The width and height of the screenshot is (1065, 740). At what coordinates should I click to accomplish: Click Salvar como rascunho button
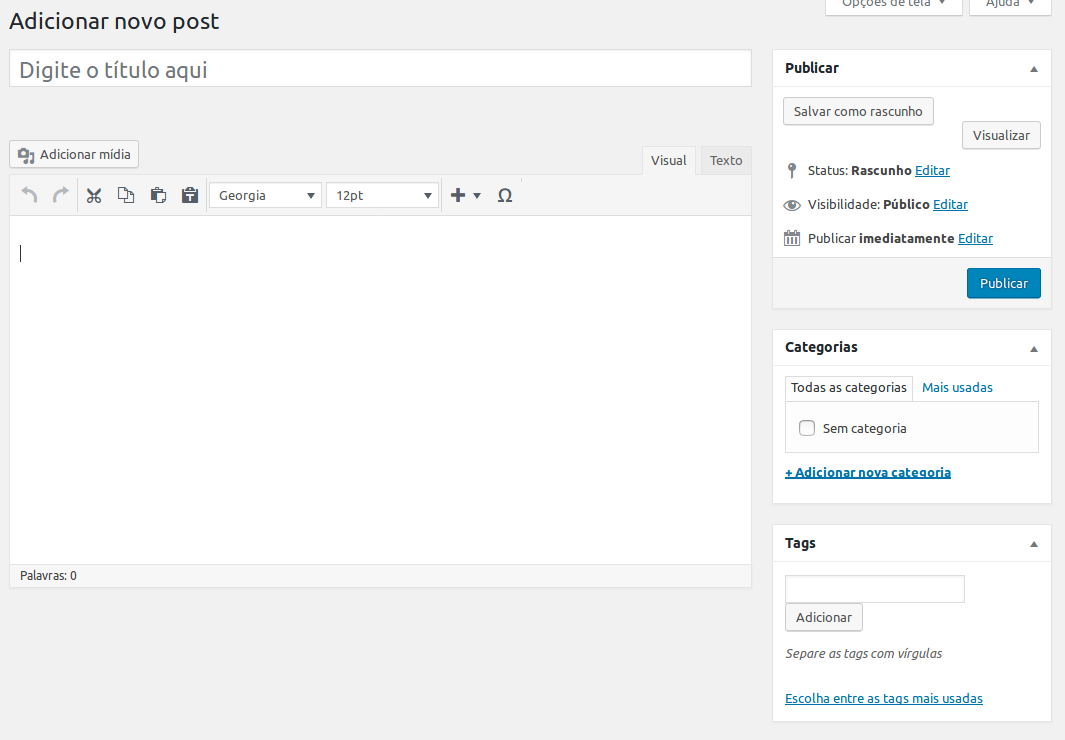(x=858, y=111)
